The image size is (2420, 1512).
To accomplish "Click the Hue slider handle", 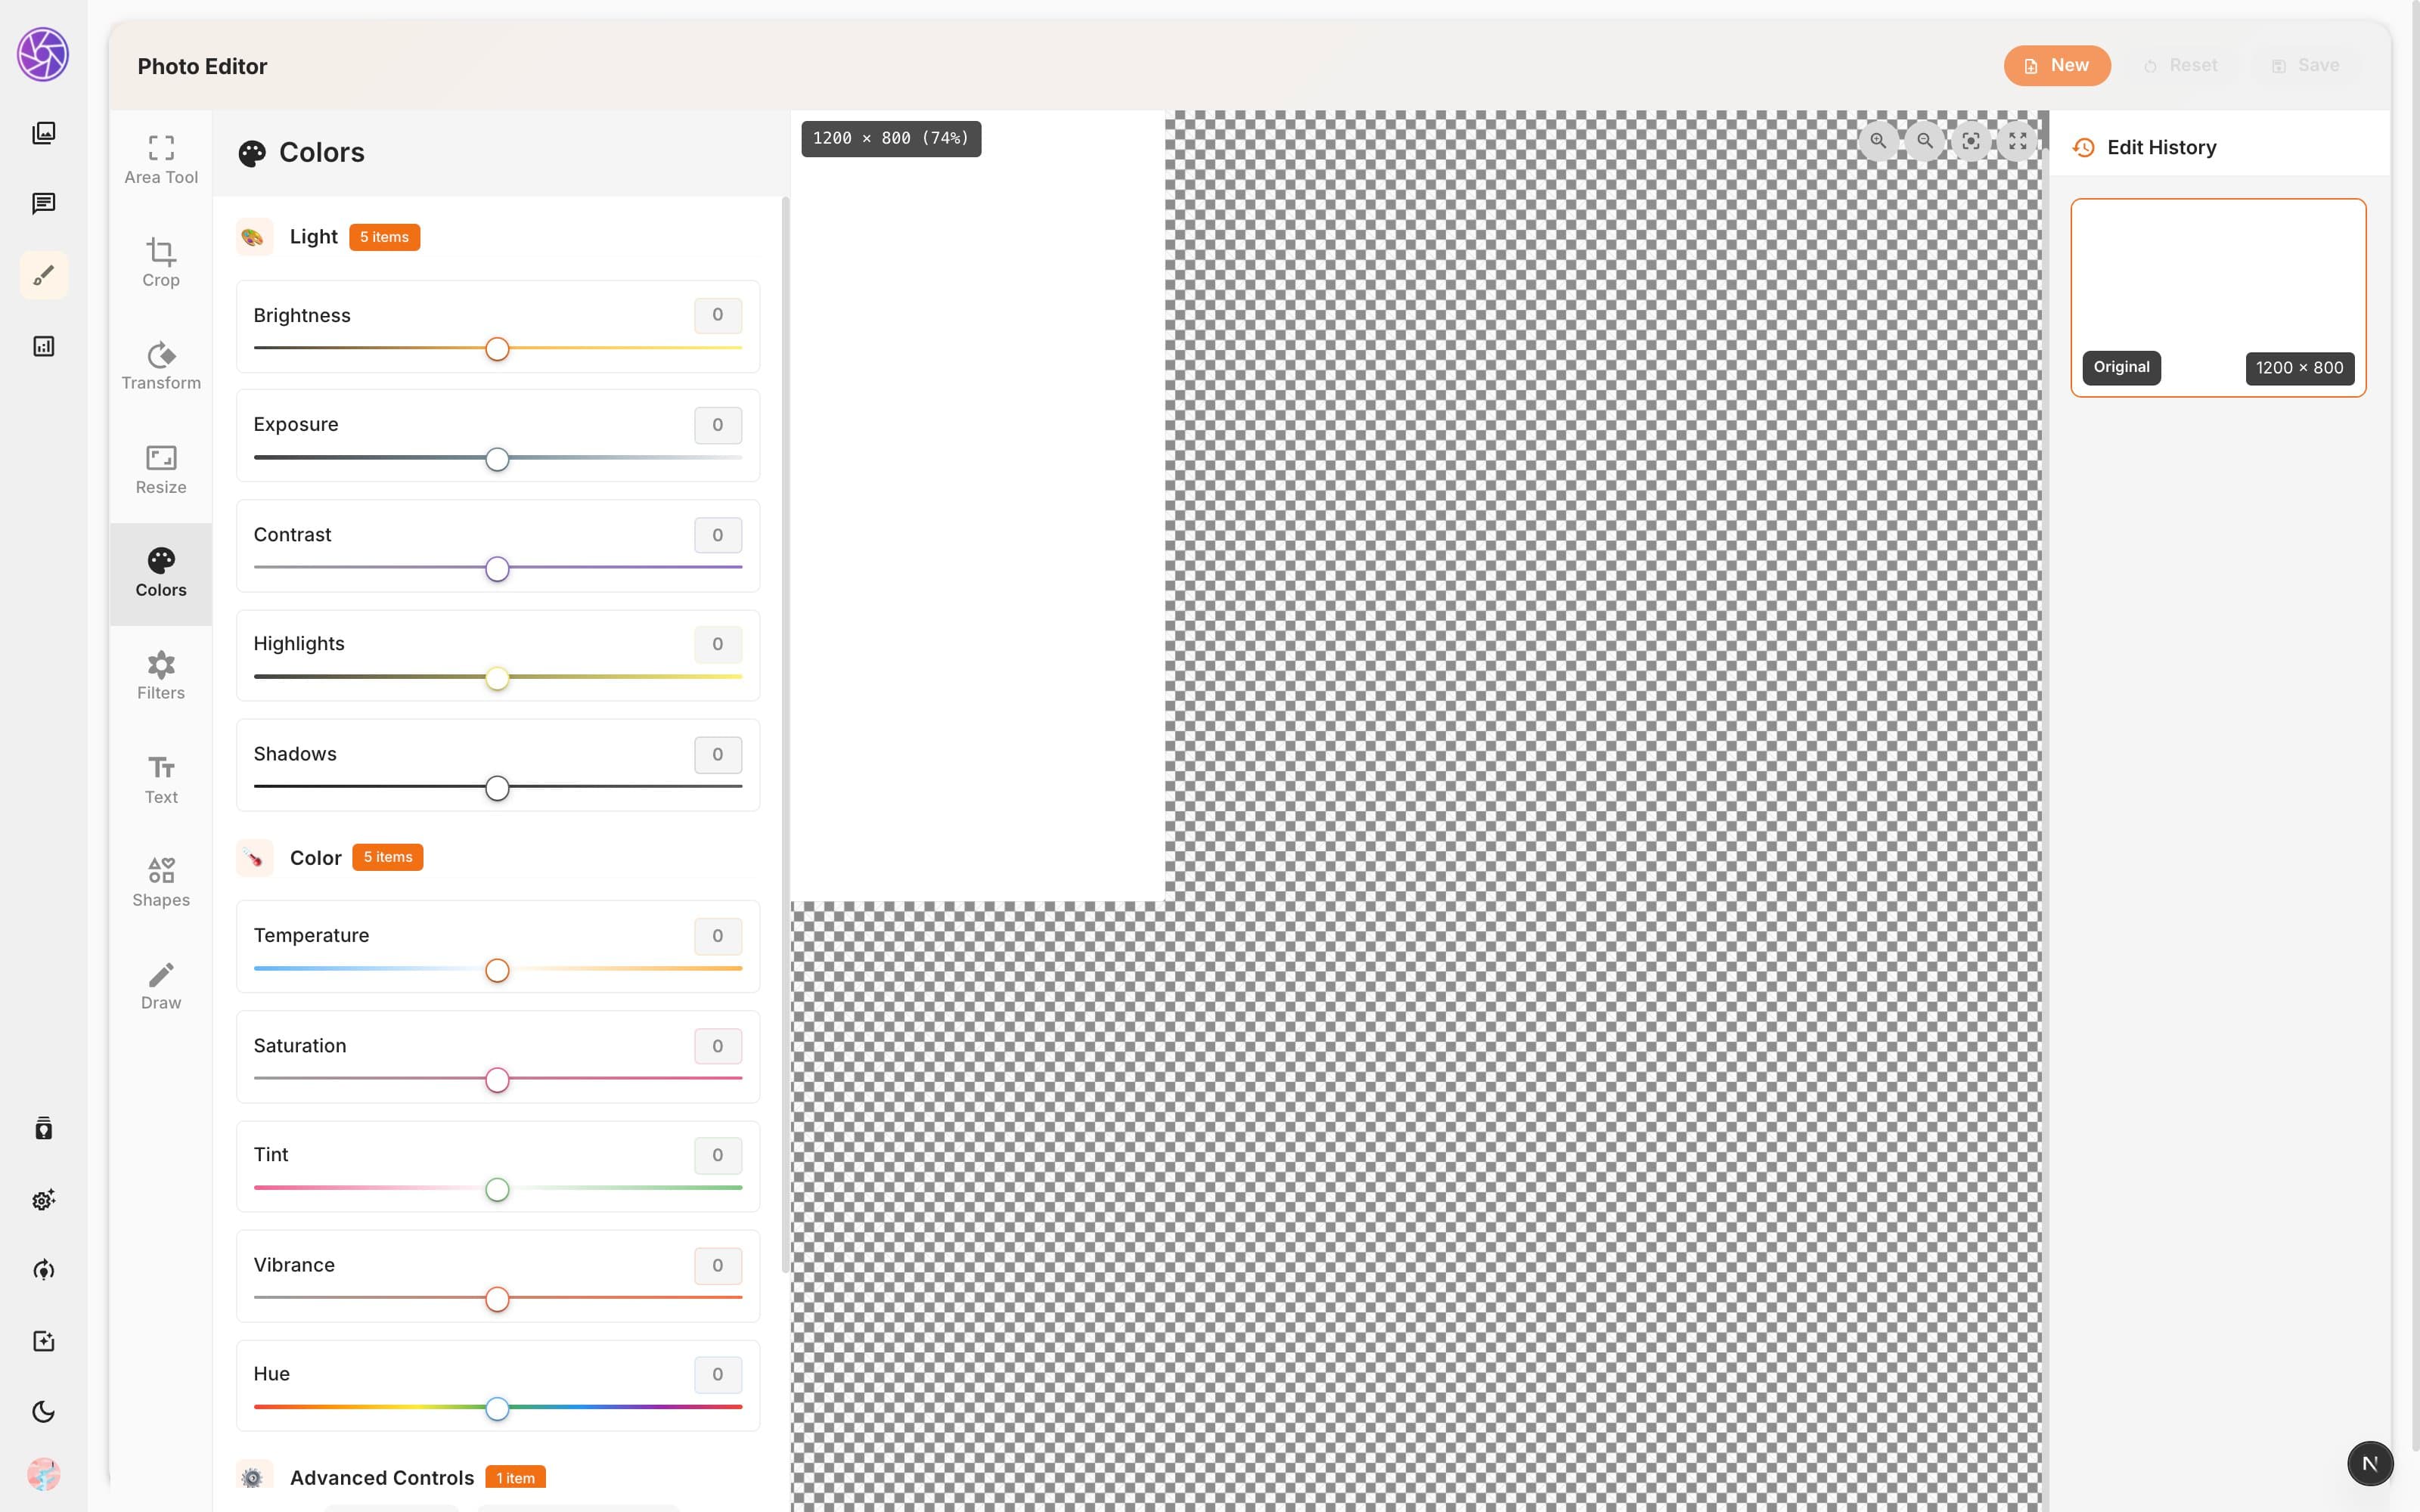I will click(497, 1409).
